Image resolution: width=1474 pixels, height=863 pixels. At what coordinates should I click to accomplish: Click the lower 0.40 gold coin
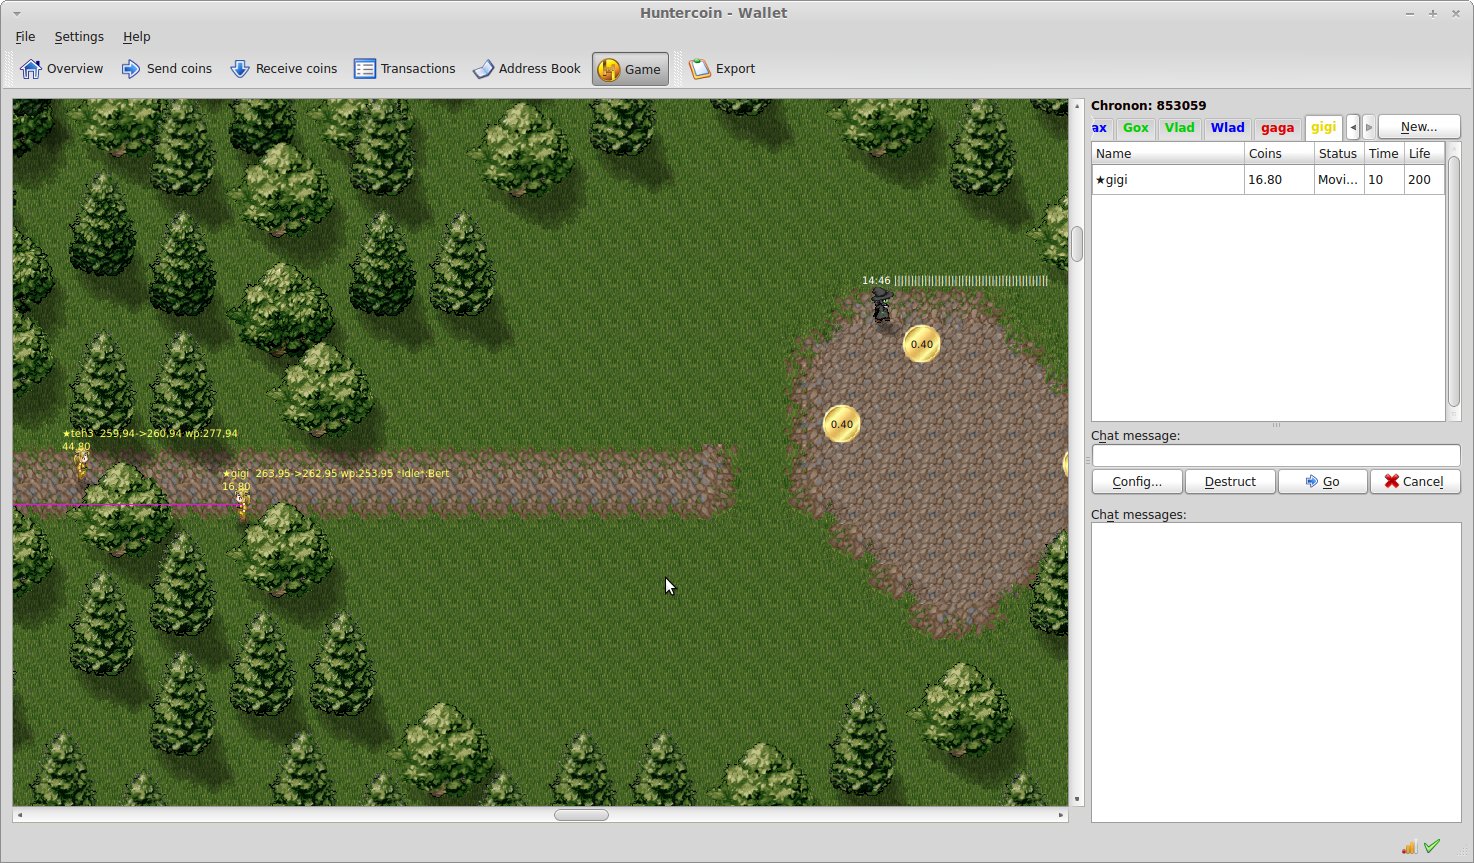tap(842, 424)
